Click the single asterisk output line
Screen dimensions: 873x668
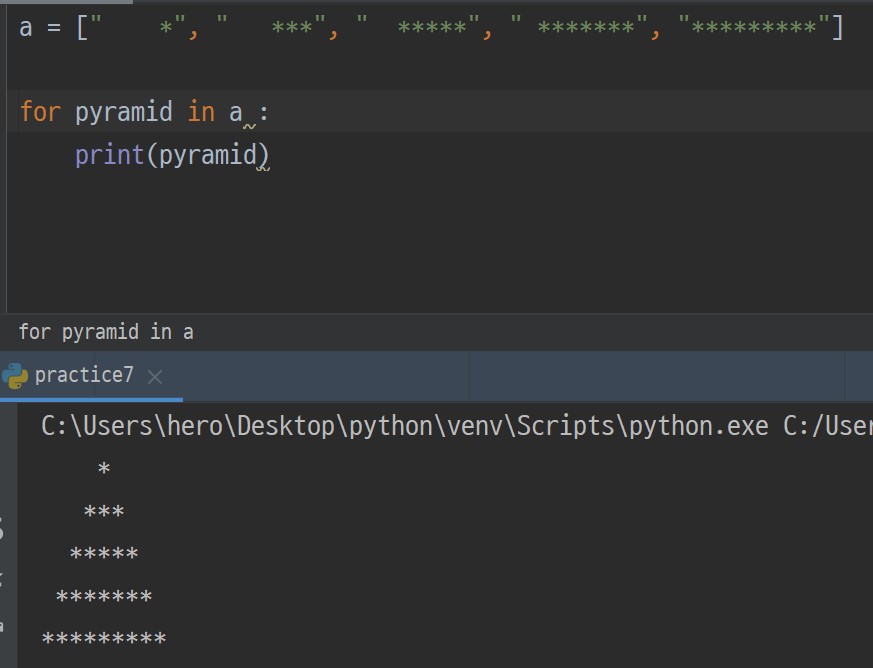click(x=104, y=469)
